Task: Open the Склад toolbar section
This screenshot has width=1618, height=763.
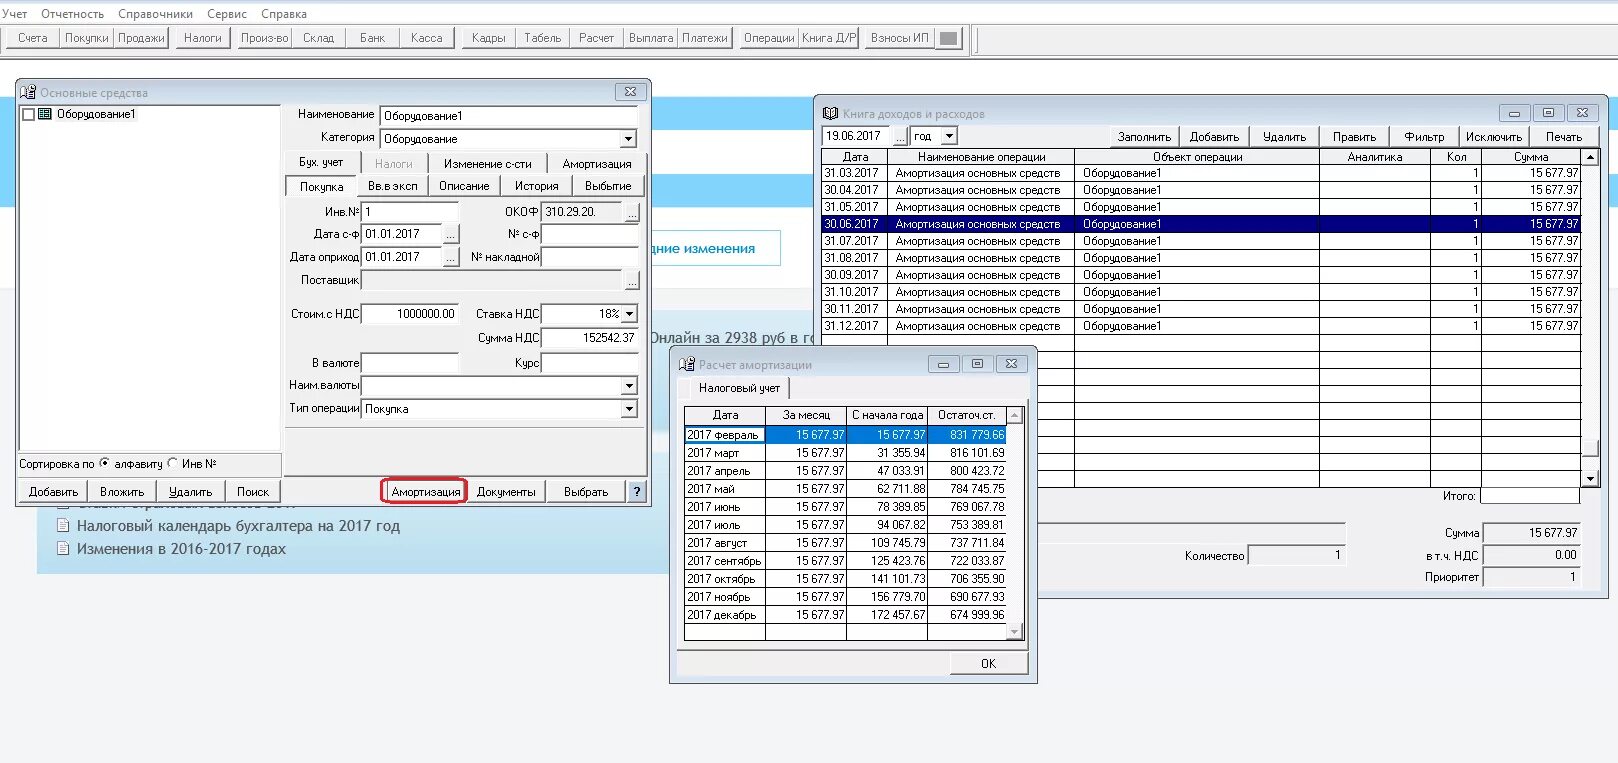Action: tap(318, 38)
